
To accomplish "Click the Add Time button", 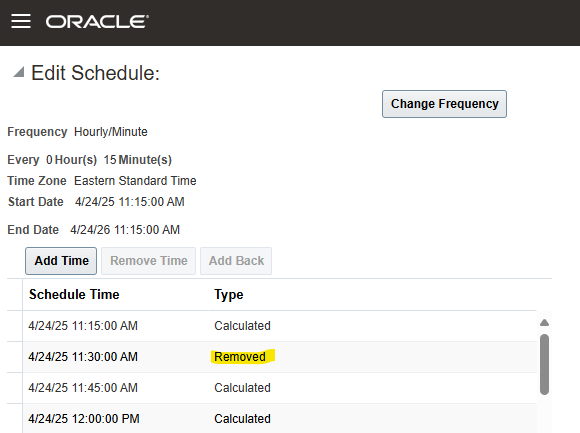I will tap(61, 261).
